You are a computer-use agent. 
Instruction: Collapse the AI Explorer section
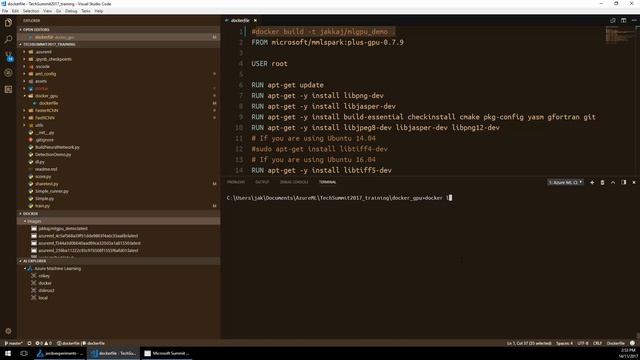[x=118, y=261]
